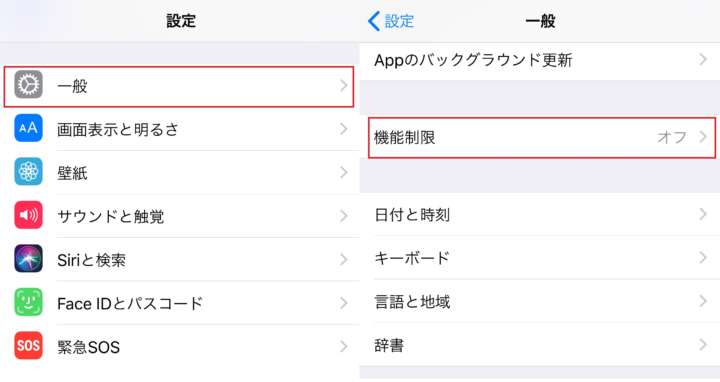Select the 壁紙 label text

[x=72, y=173]
